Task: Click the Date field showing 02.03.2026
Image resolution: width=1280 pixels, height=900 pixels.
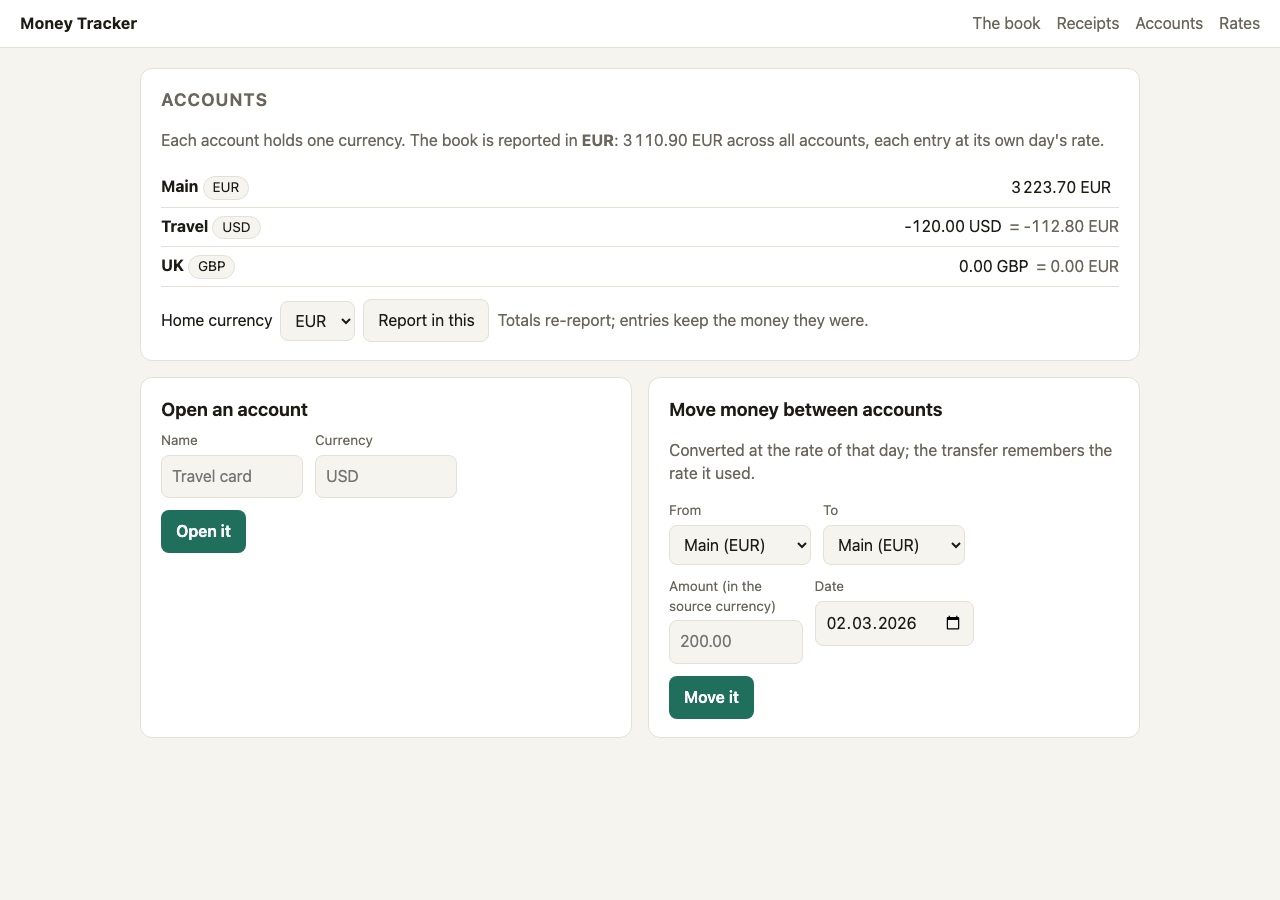Action: (894, 623)
